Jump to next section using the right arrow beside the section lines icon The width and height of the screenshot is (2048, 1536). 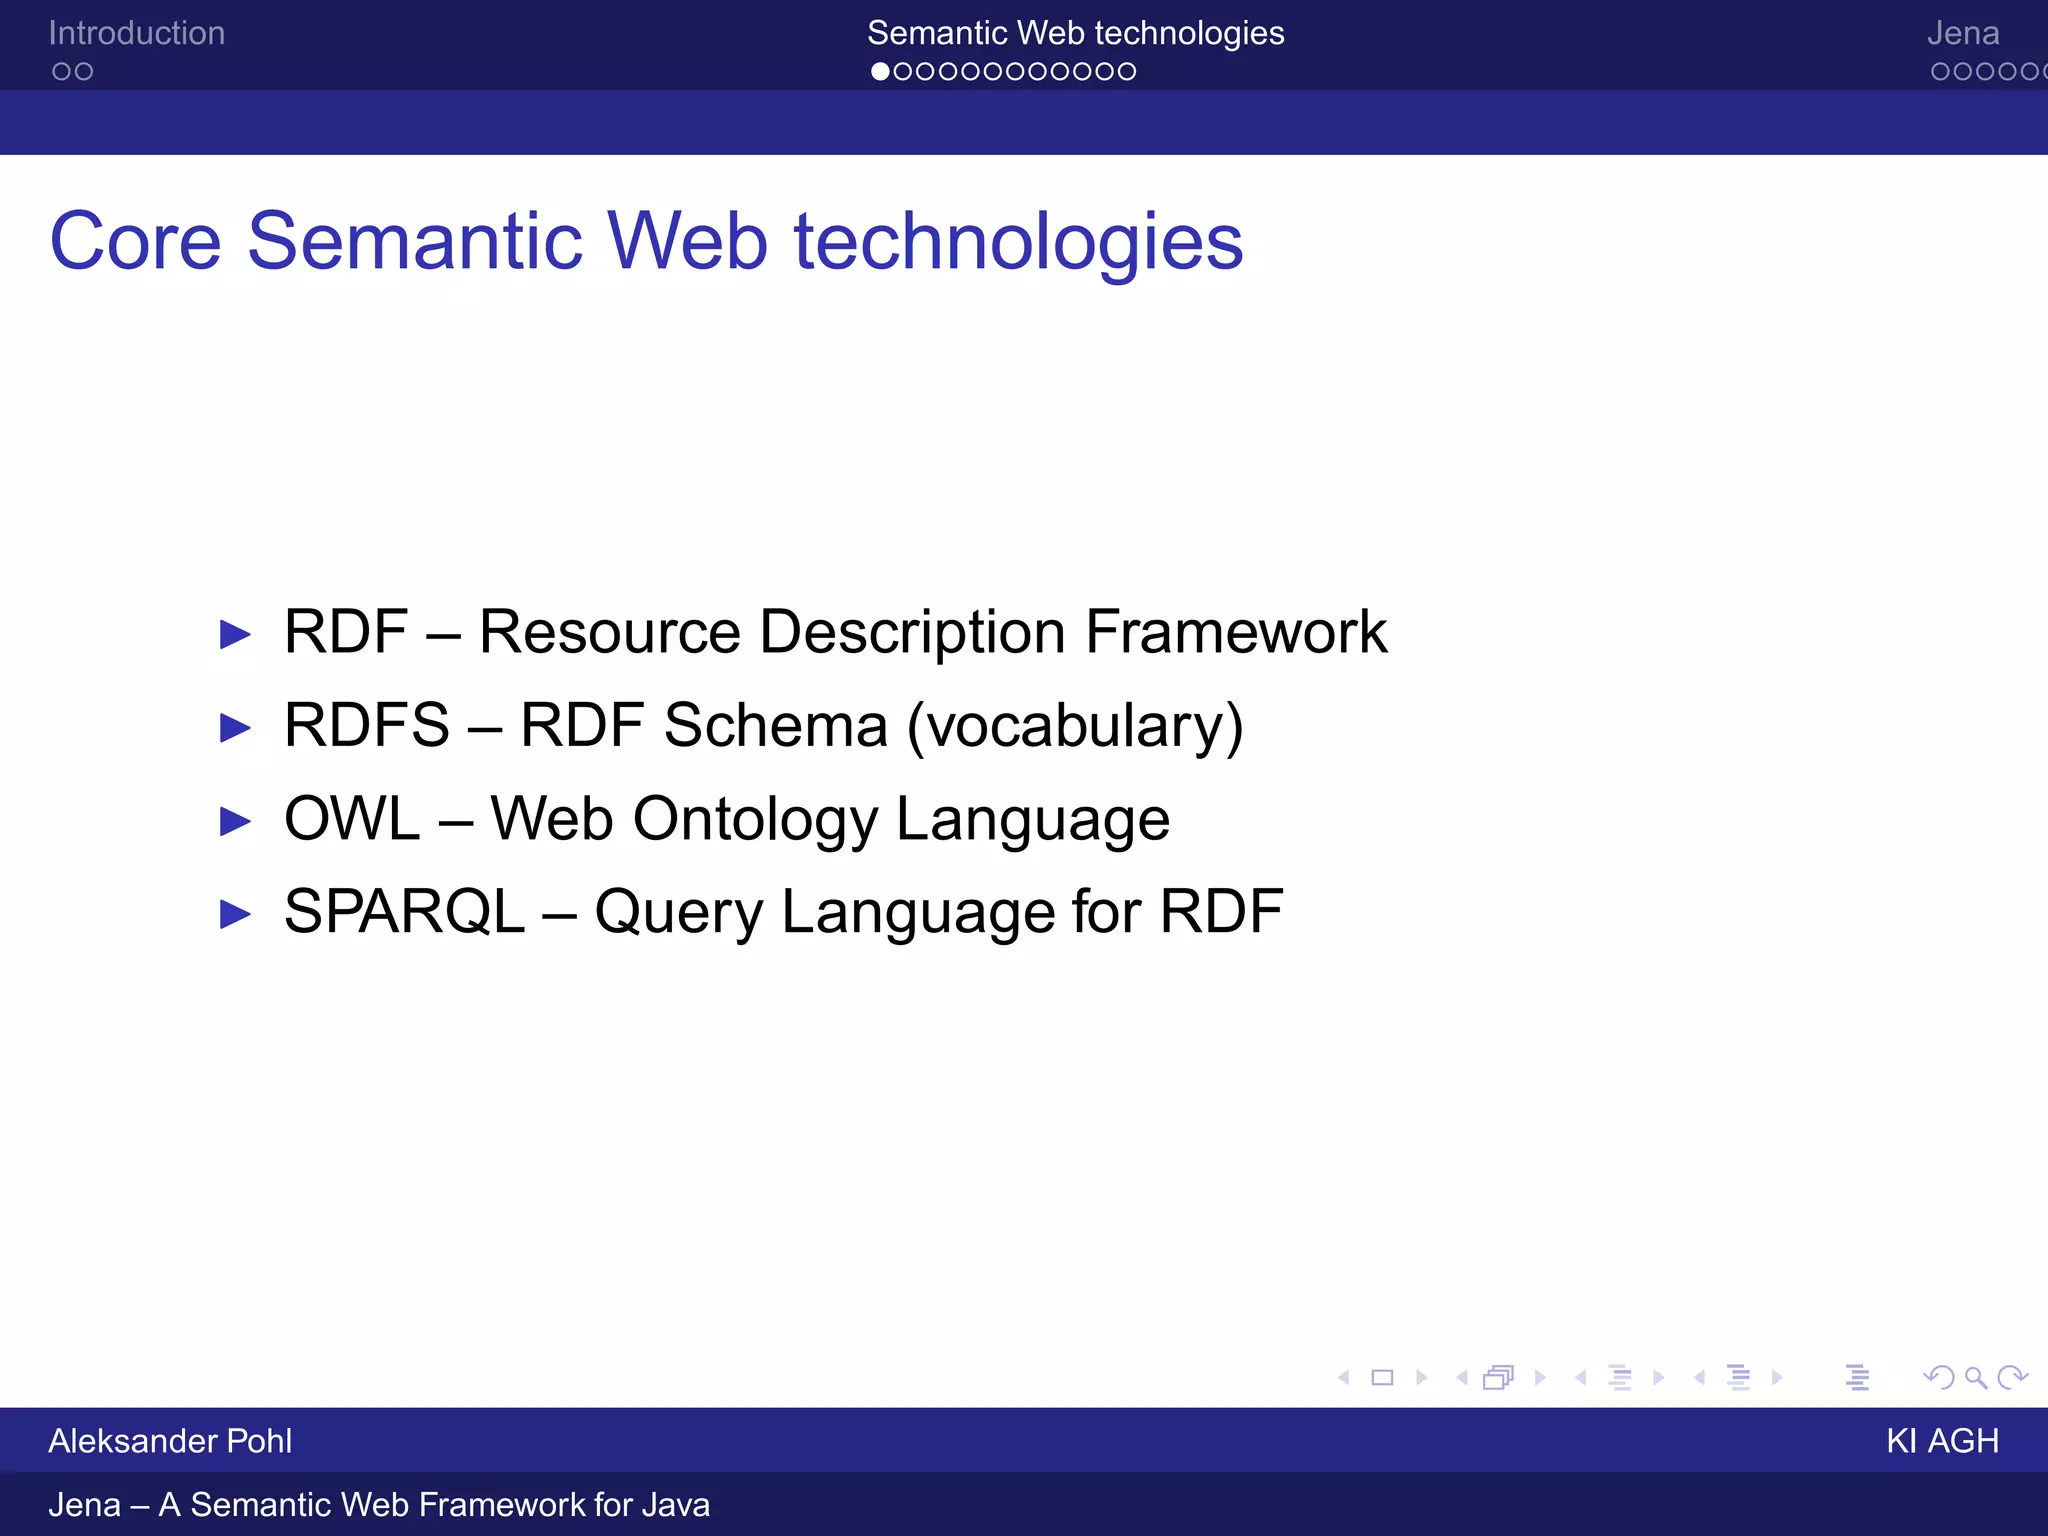1777,1377
